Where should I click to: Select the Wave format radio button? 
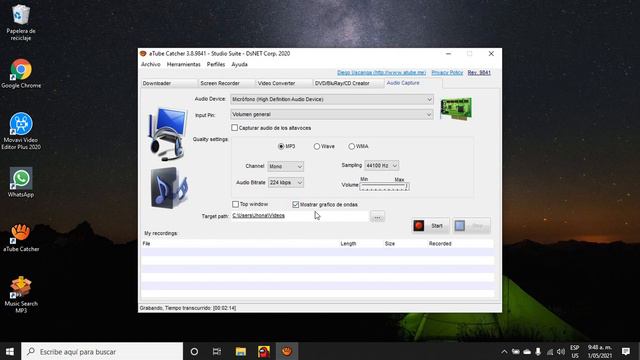tap(317, 146)
